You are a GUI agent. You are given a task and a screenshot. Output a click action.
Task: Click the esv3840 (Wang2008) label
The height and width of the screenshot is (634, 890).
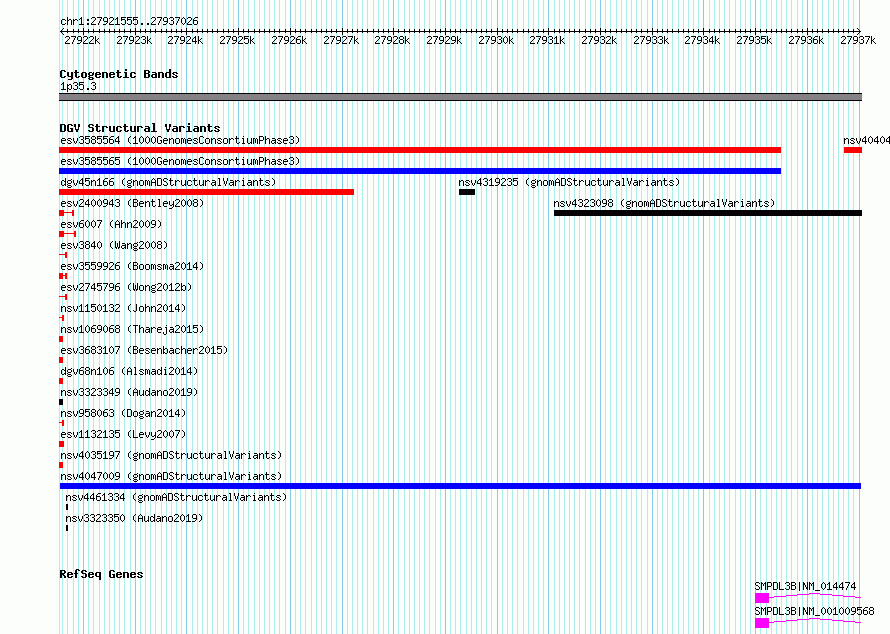pos(114,245)
